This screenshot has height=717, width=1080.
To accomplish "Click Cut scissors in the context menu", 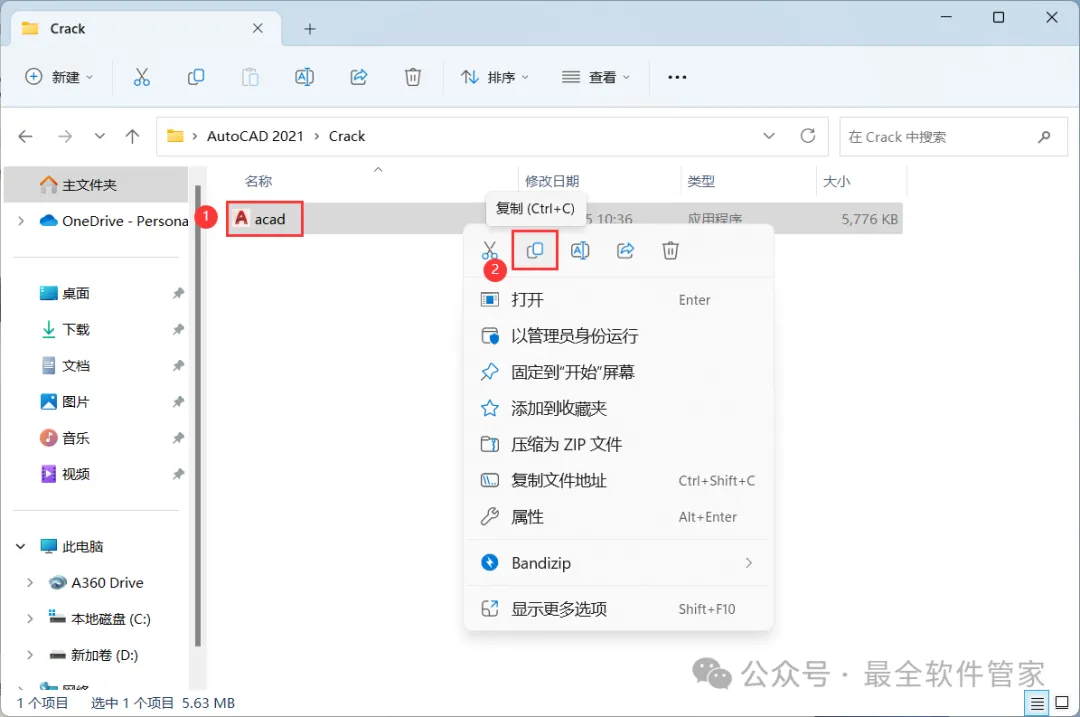I will [x=489, y=251].
